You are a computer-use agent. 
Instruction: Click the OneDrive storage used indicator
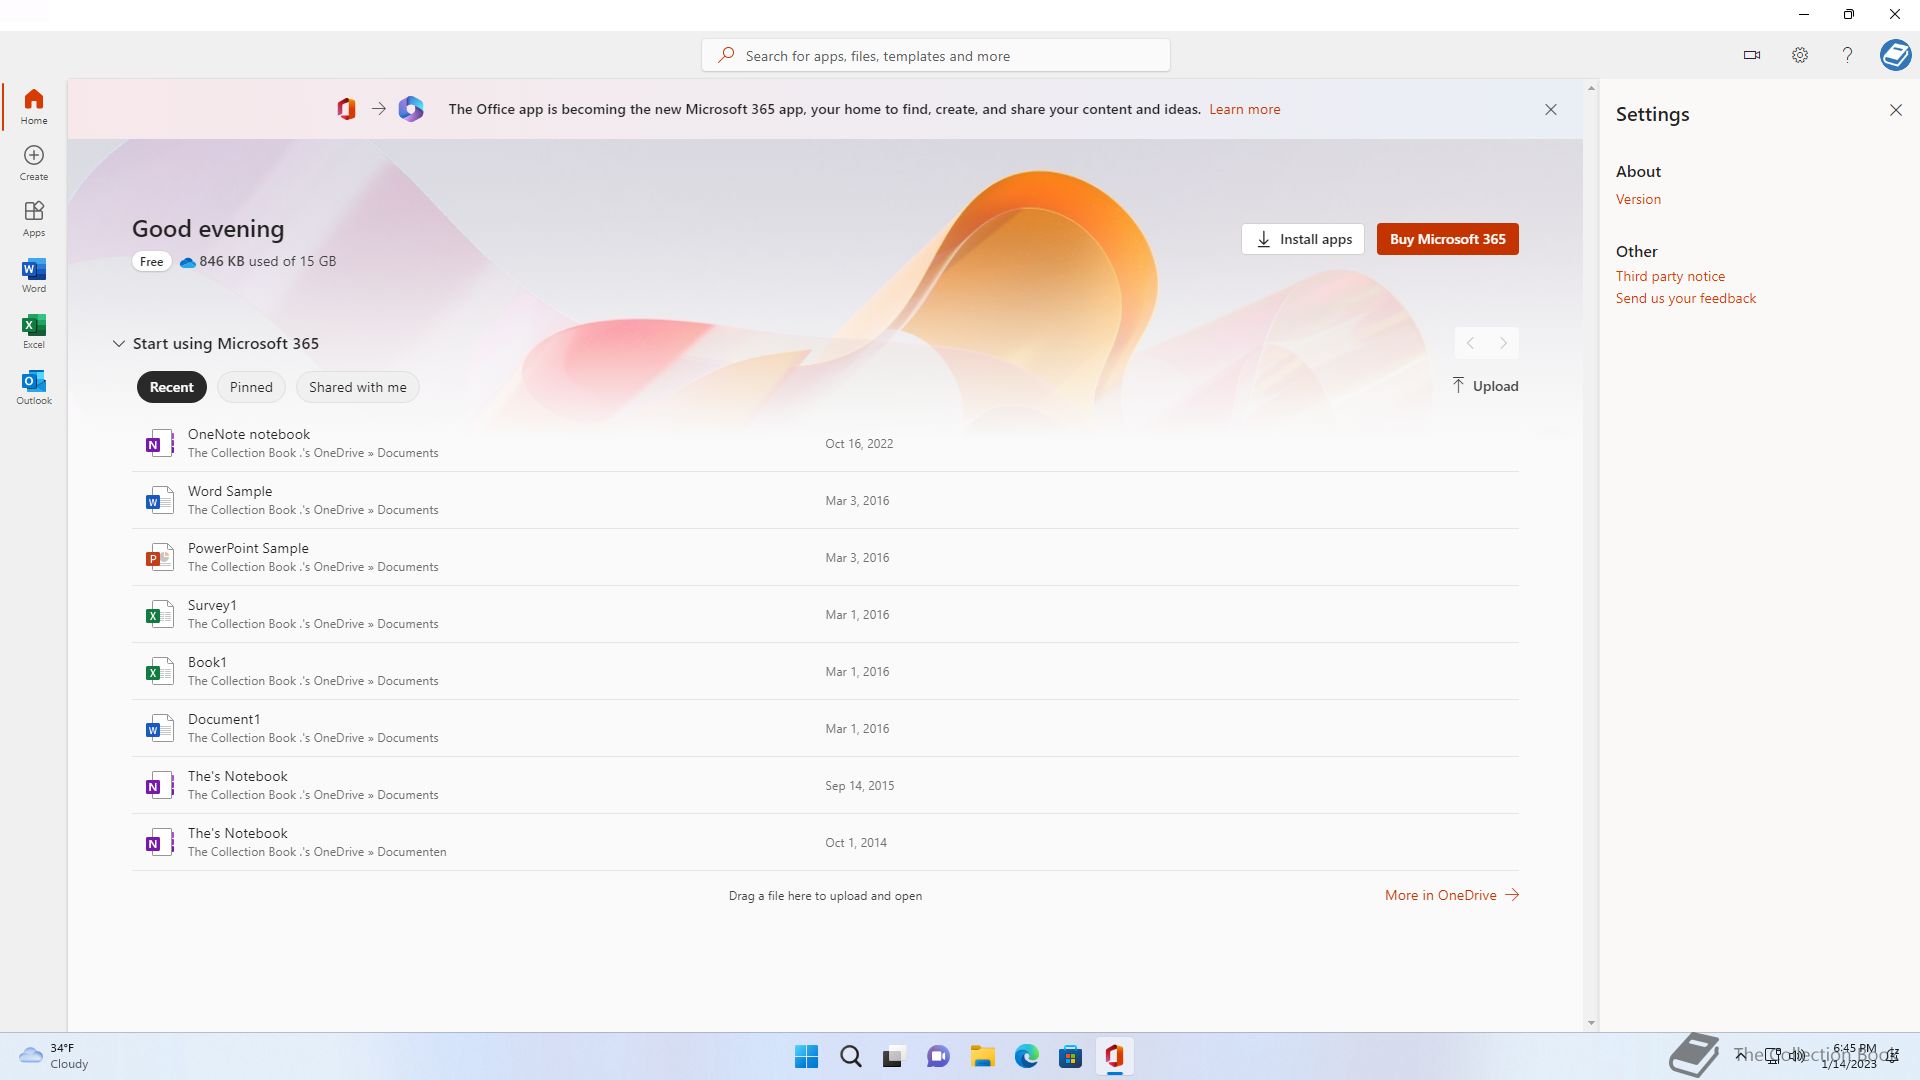coord(258,261)
